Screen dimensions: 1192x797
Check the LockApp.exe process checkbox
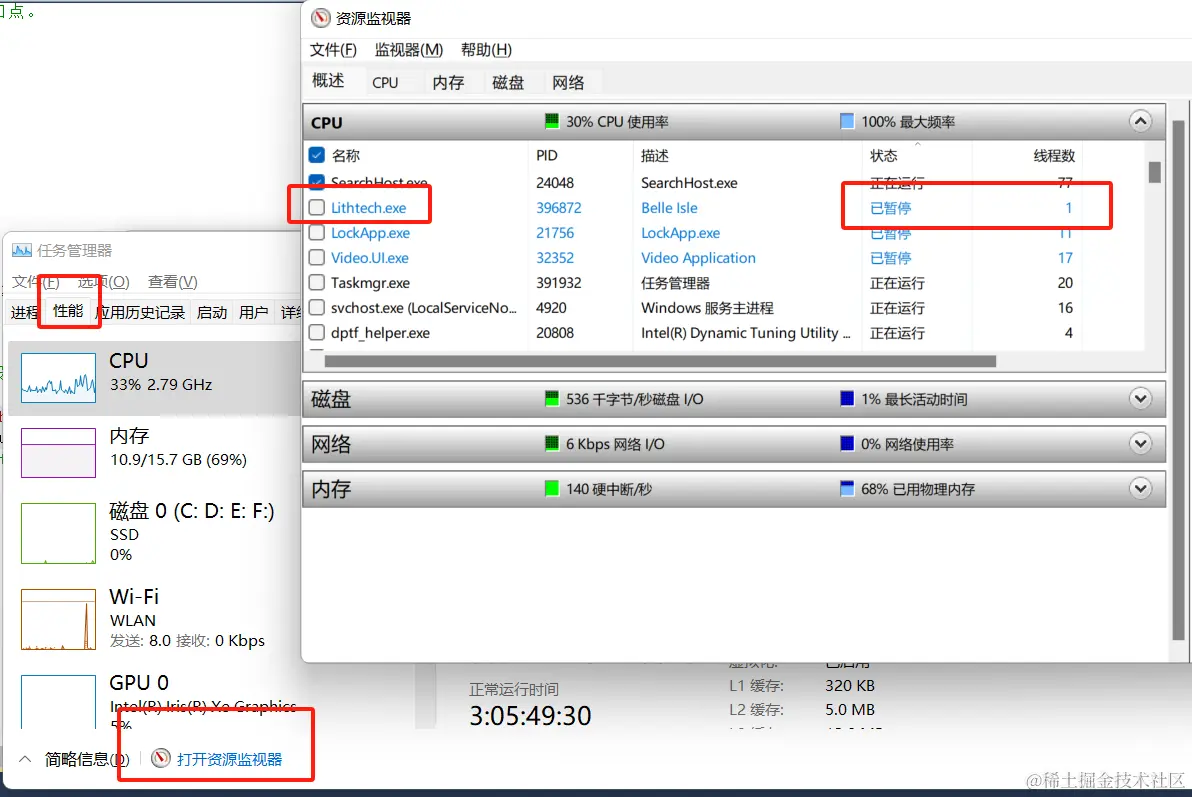click(x=317, y=233)
